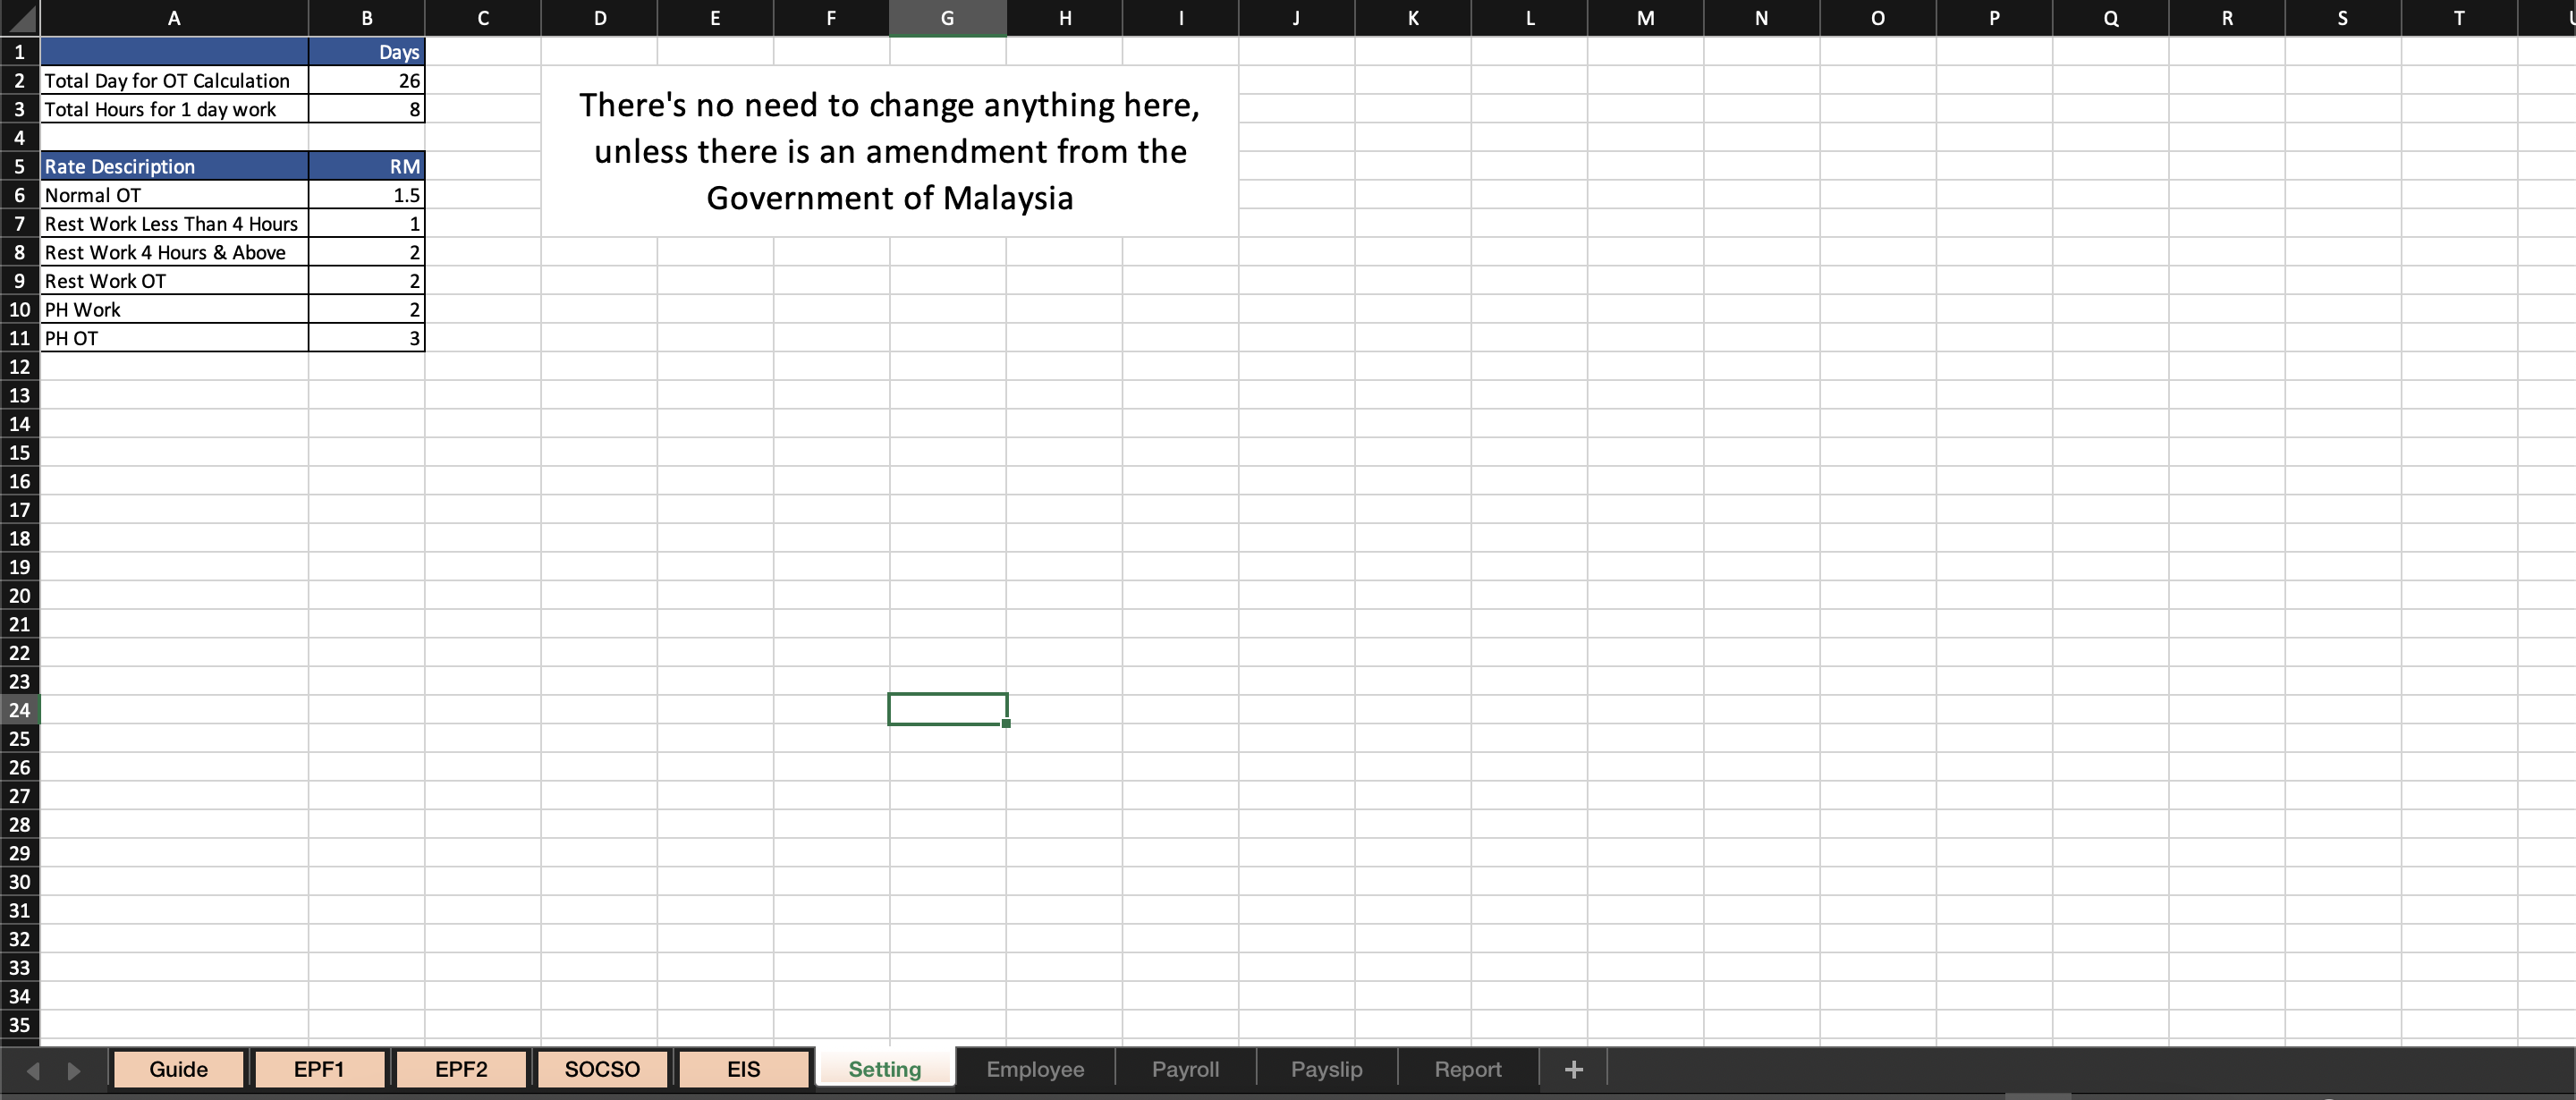Go to the EIS sheet tab
The height and width of the screenshot is (1100, 2576).
point(743,1069)
